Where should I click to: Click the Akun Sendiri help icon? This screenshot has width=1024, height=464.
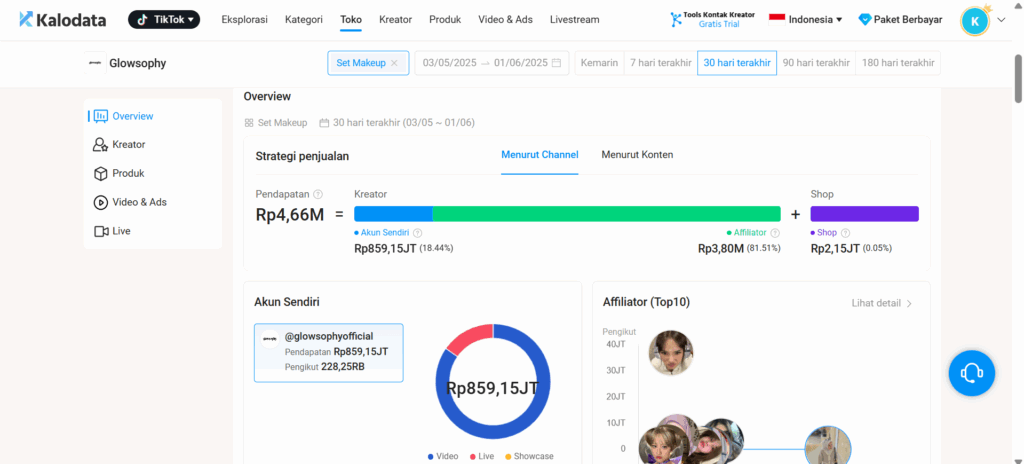pyautogui.click(x=417, y=233)
